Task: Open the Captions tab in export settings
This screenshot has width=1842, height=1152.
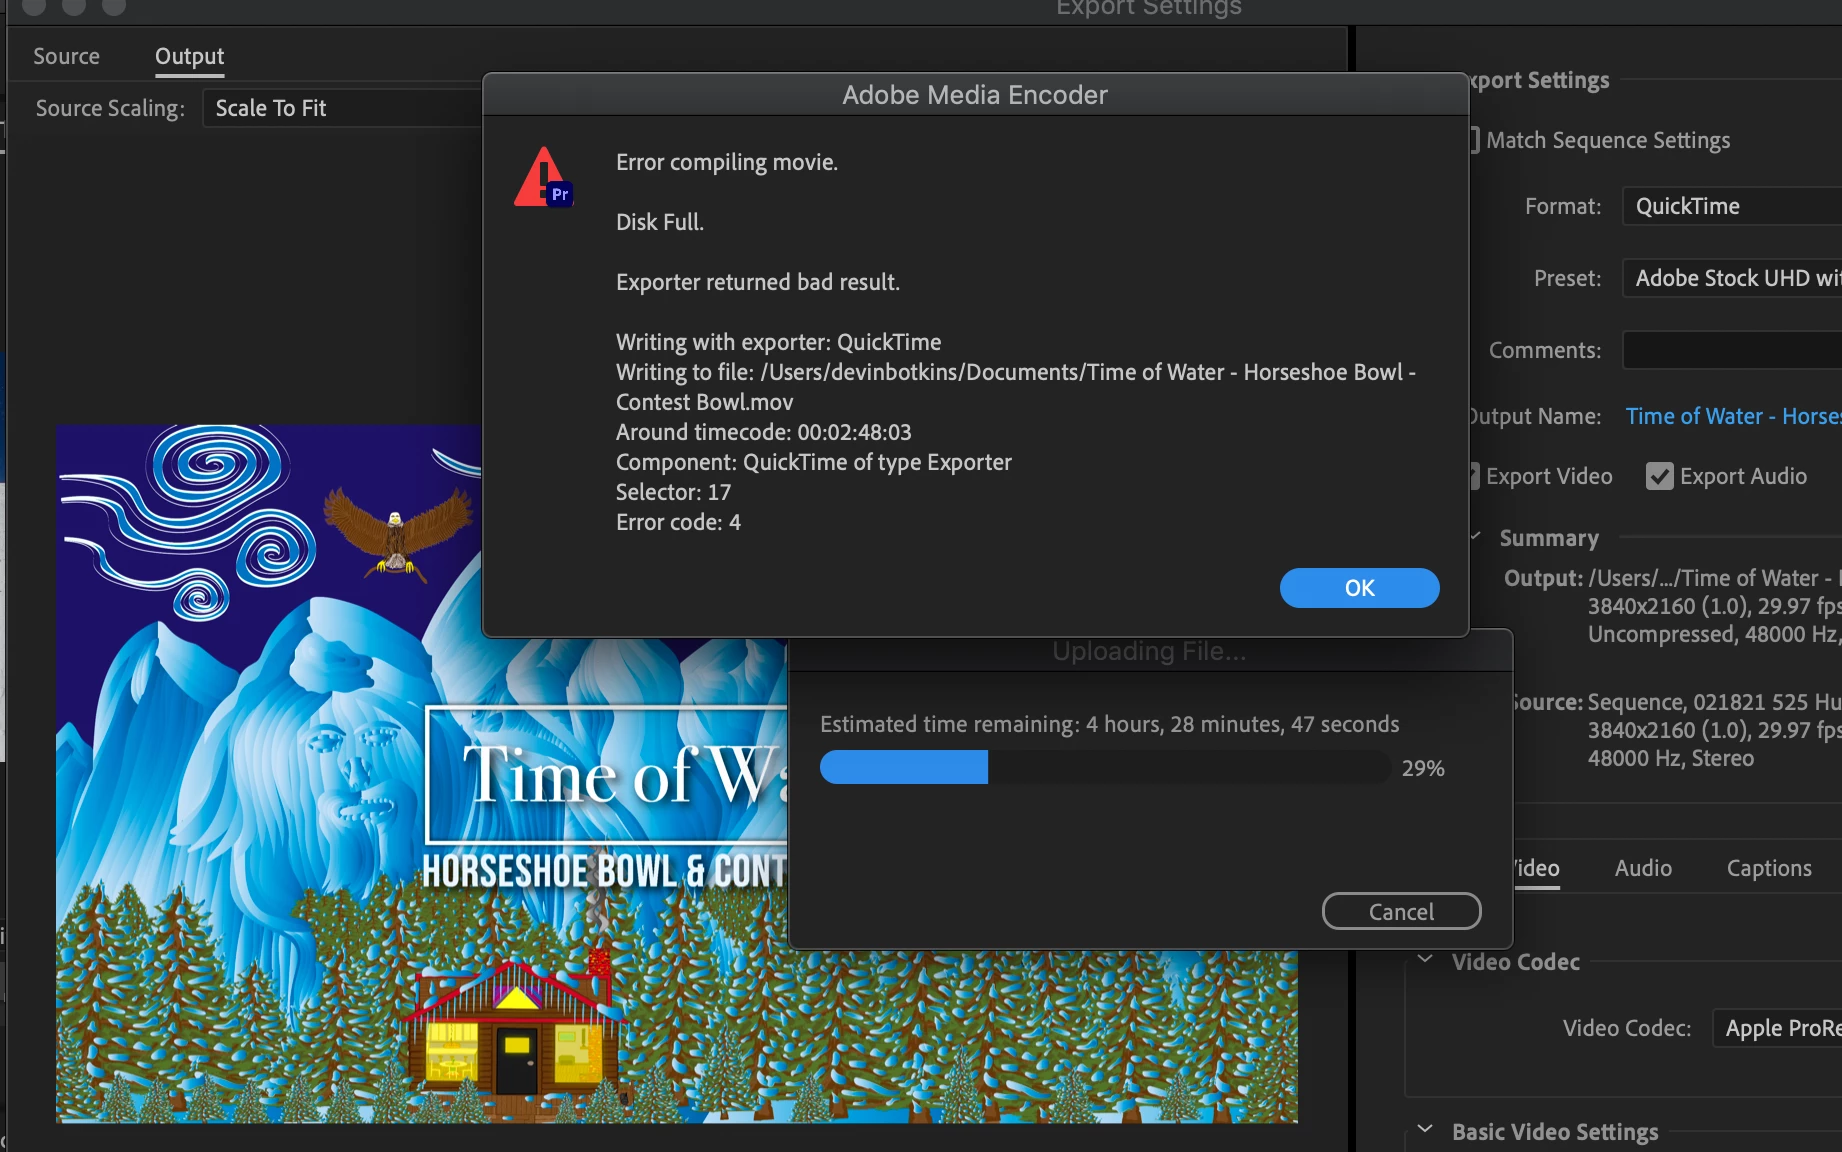Action: coord(1769,868)
